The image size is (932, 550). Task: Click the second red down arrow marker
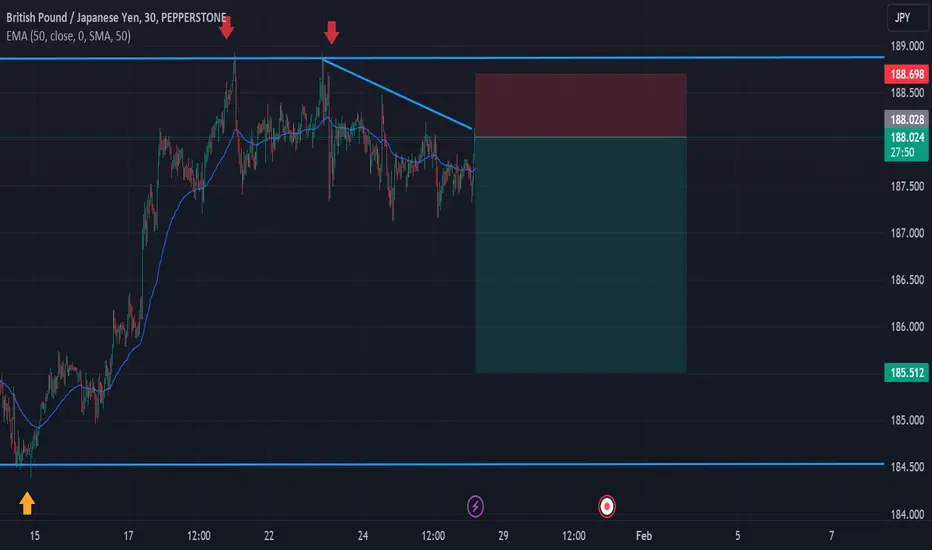pyautogui.click(x=332, y=32)
